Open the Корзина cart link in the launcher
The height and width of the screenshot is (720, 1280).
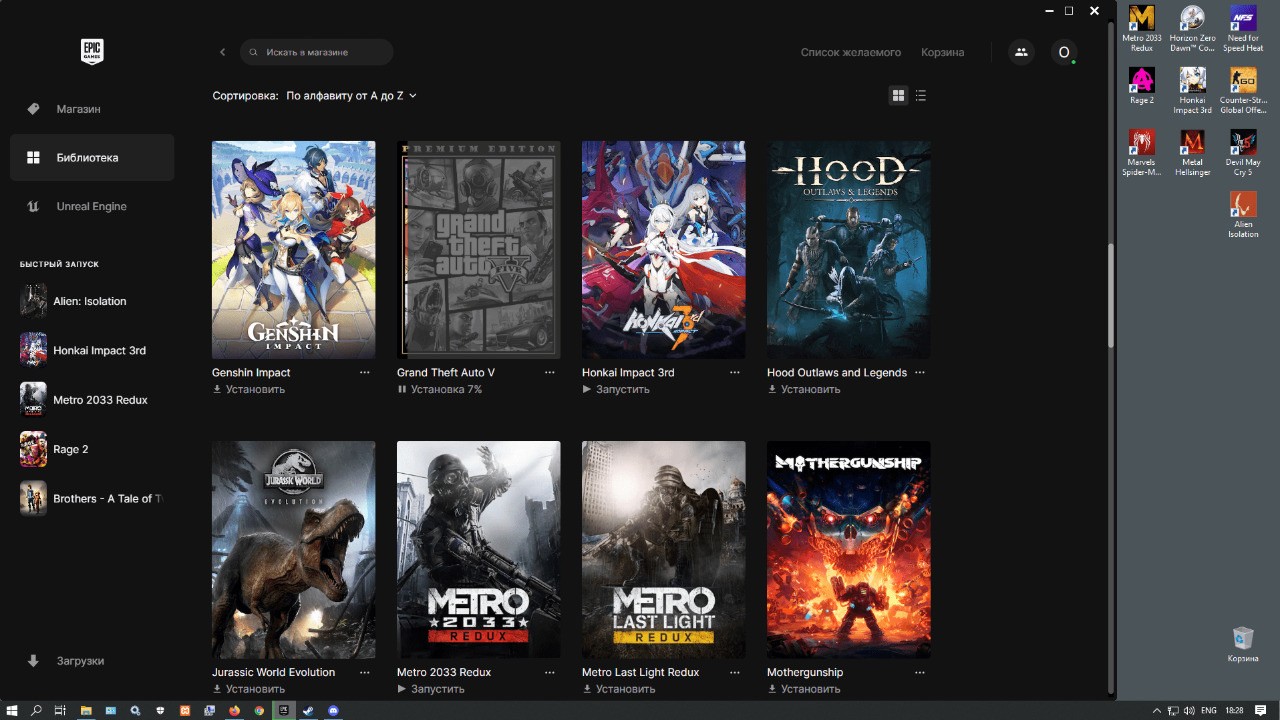(x=943, y=52)
